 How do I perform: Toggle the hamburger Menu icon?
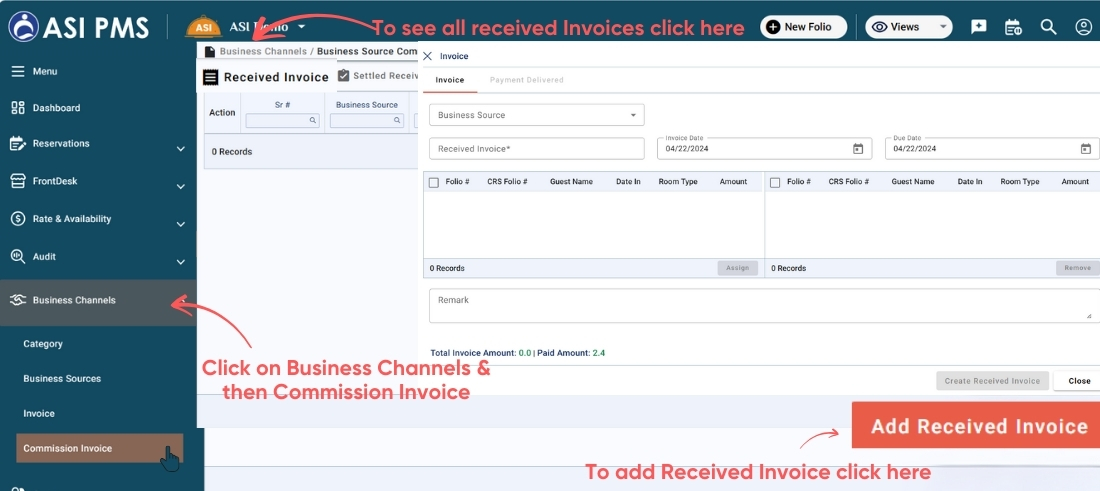point(18,72)
